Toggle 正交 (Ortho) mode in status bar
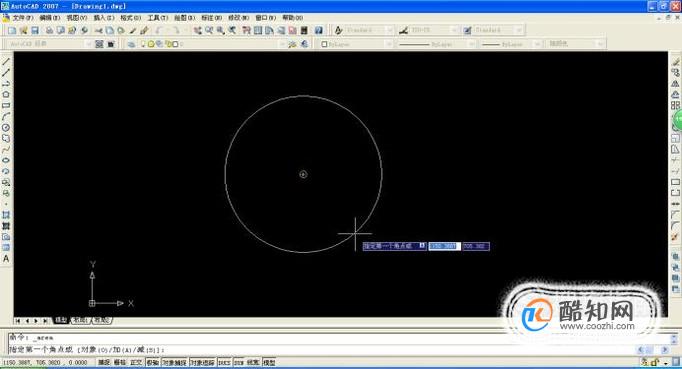 (x=136, y=362)
